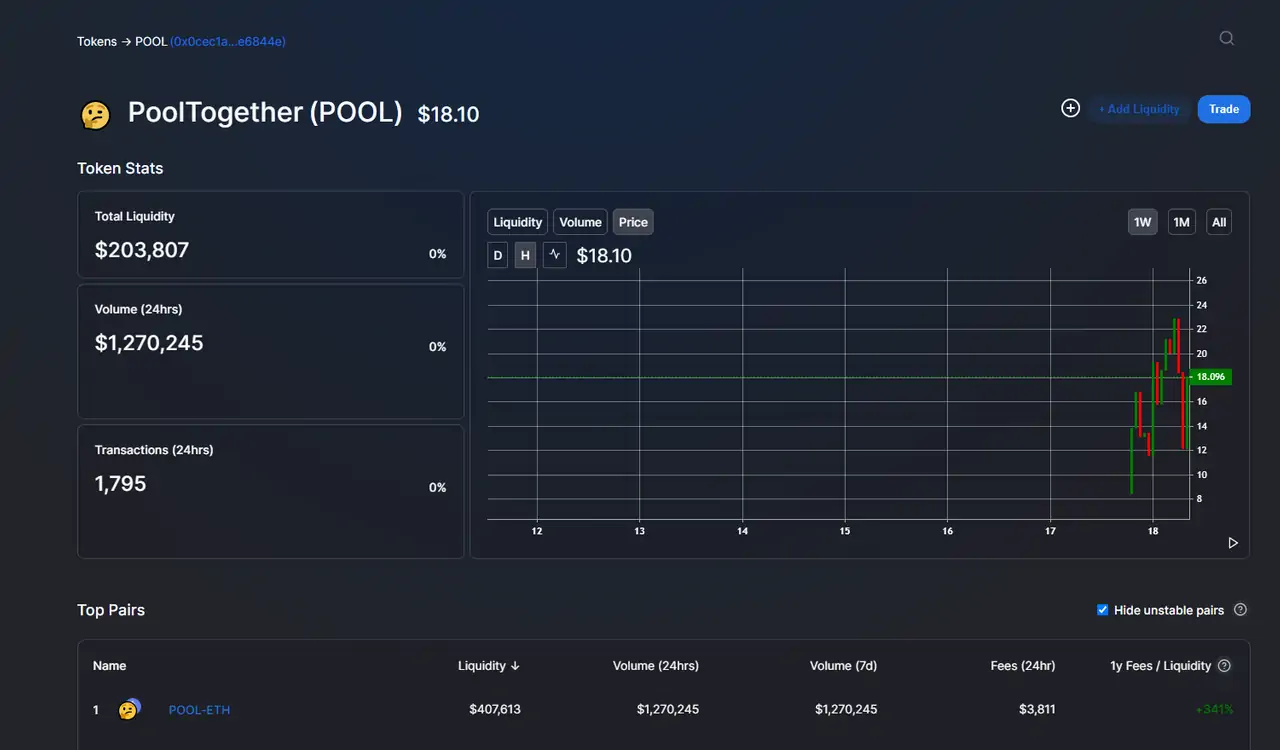This screenshot has width=1280, height=750.
Task: Click the Token Stats section heading
Action: pyautogui.click(x=120, y=168)
